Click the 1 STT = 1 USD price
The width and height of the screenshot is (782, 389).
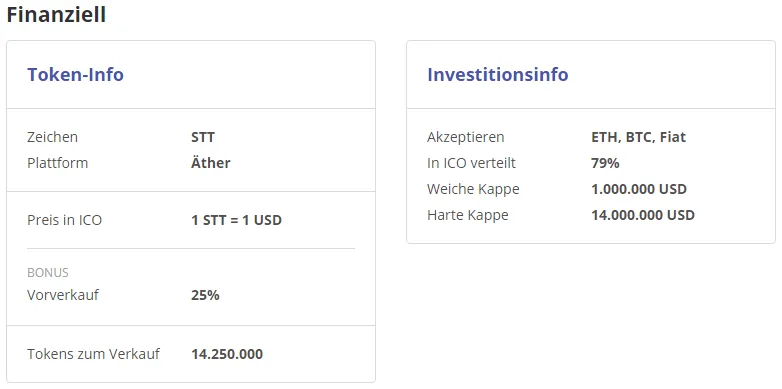click(x=236, y=220)
